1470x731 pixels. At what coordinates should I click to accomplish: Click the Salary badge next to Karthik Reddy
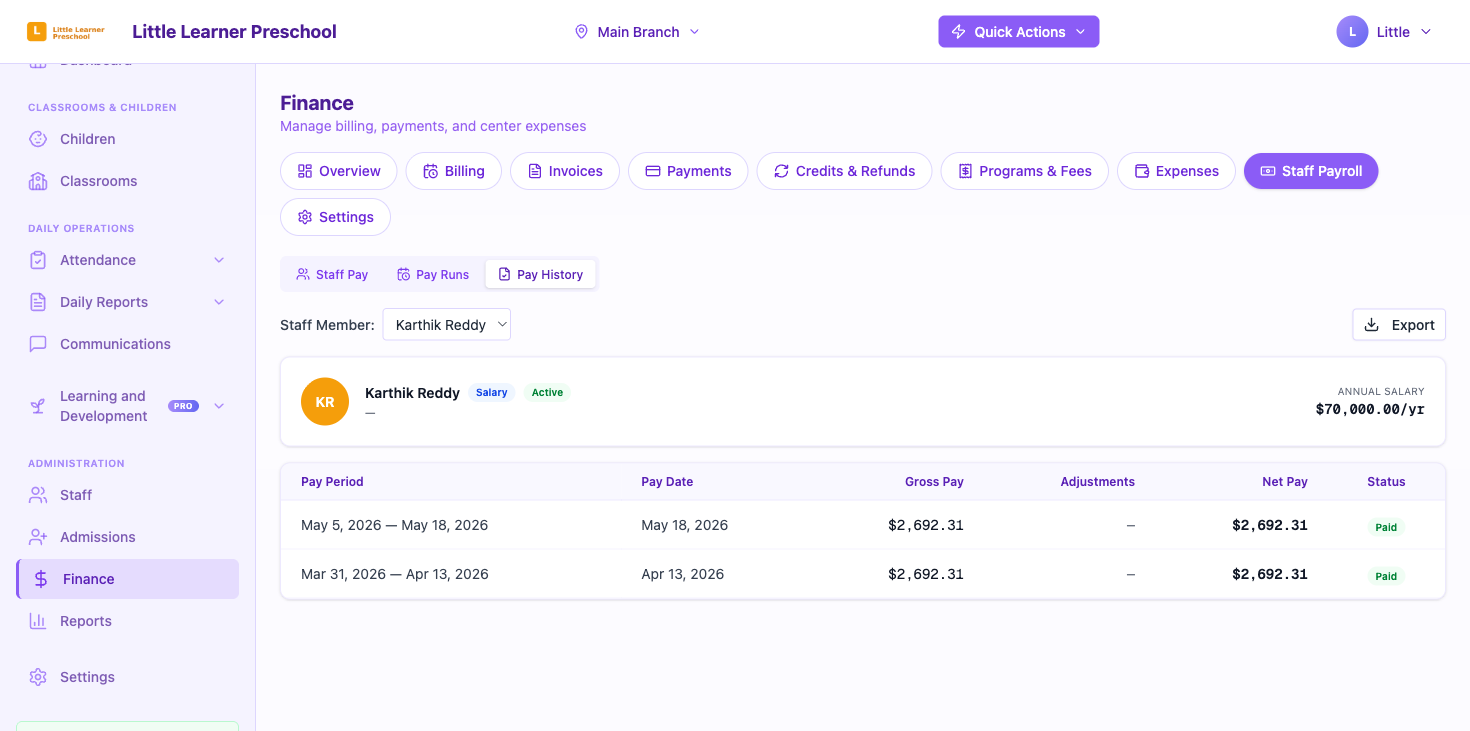tap(492, 393)
